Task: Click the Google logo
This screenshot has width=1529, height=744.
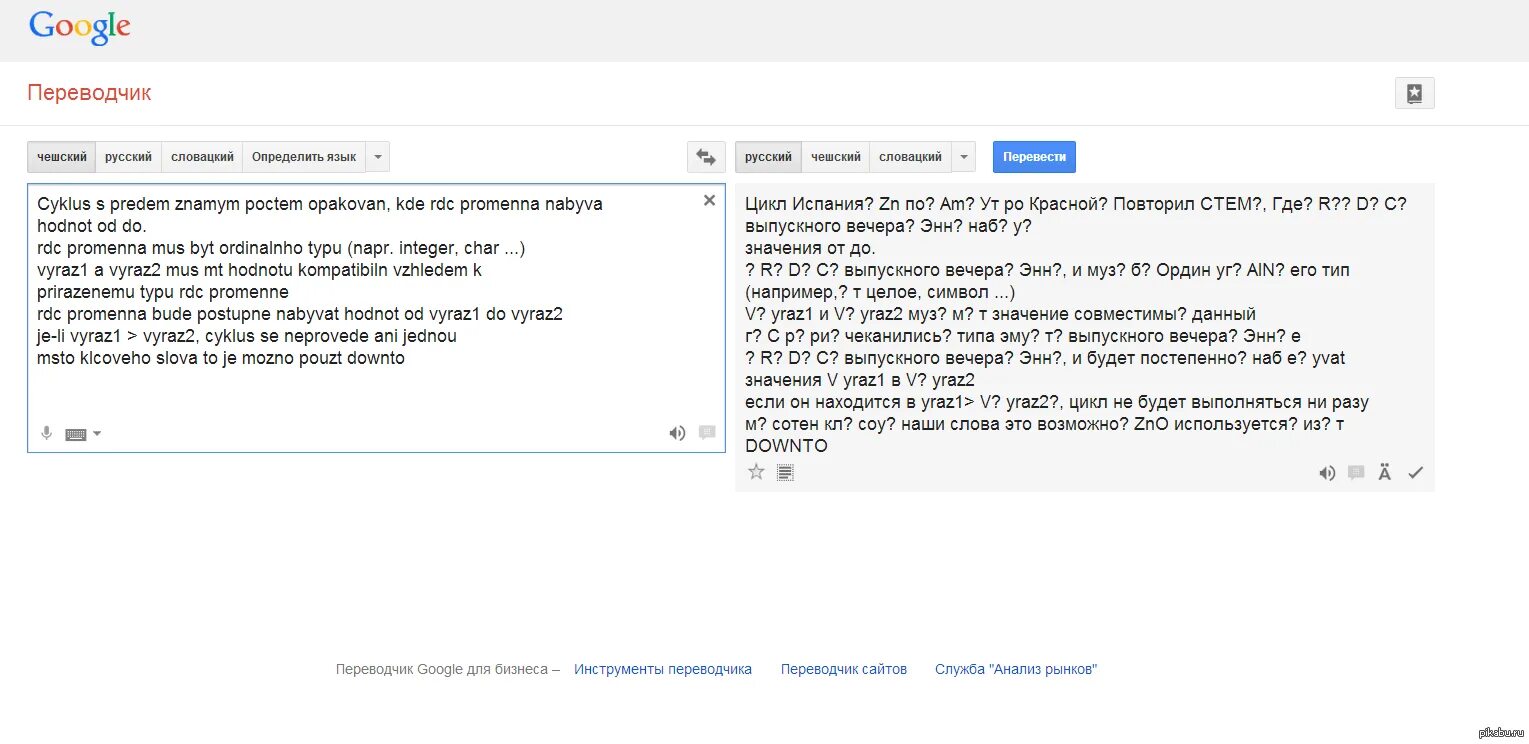Action: coord(80,28)
